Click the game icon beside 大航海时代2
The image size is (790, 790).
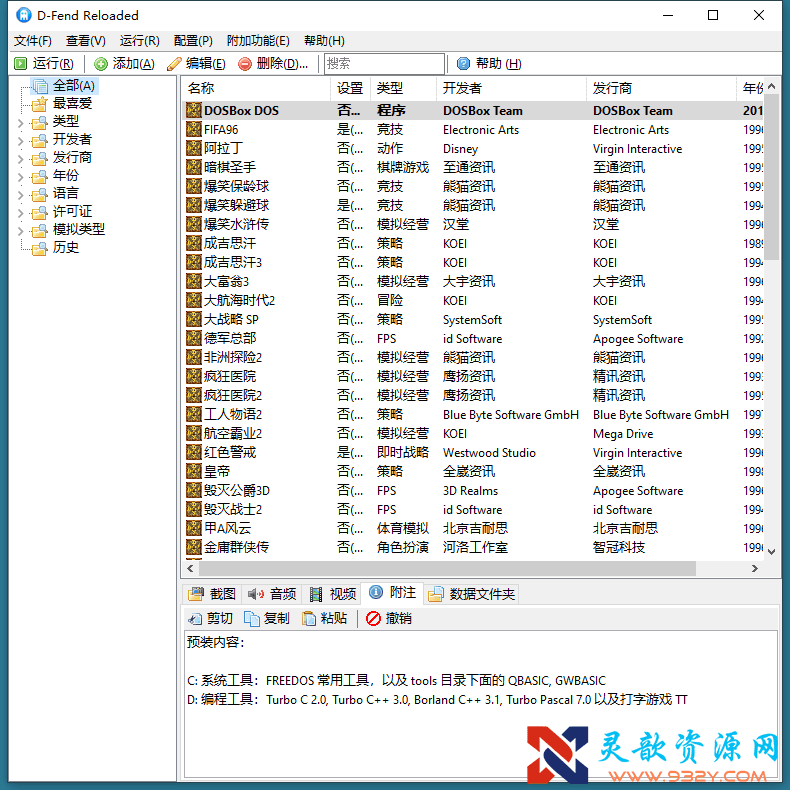point(194,300)
